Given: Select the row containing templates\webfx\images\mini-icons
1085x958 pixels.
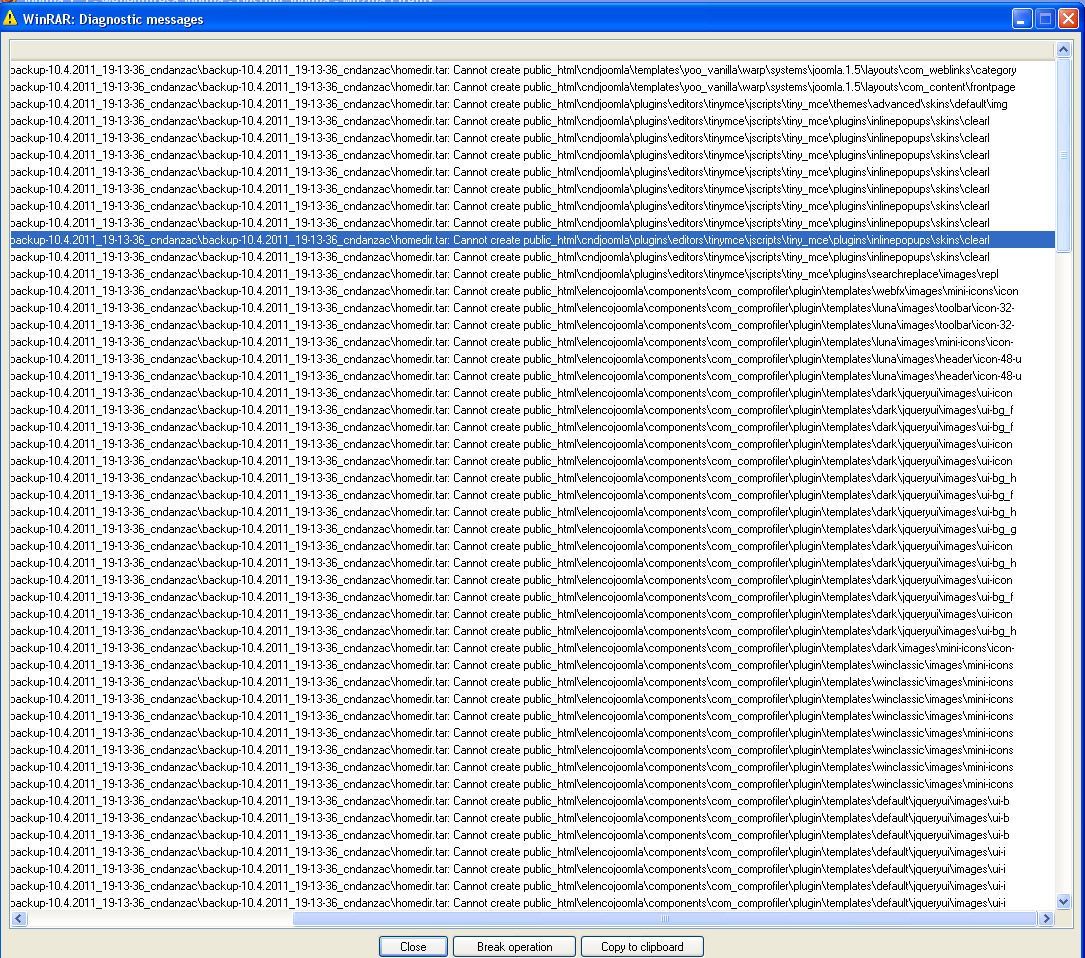Looking at the screenshot, I should coord(532,291).
